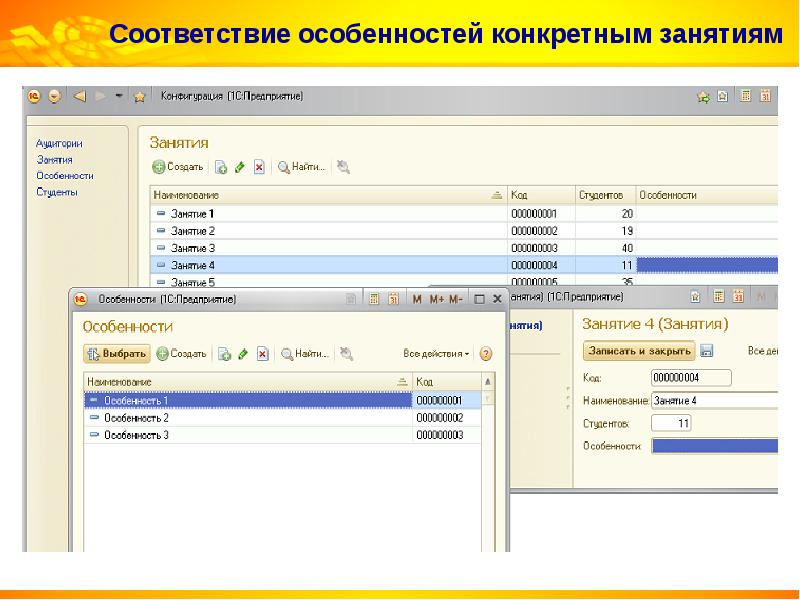Expand the Все действия dropdown
The width and height of the screenshot is (800, 600).
[x=436, y=354]
